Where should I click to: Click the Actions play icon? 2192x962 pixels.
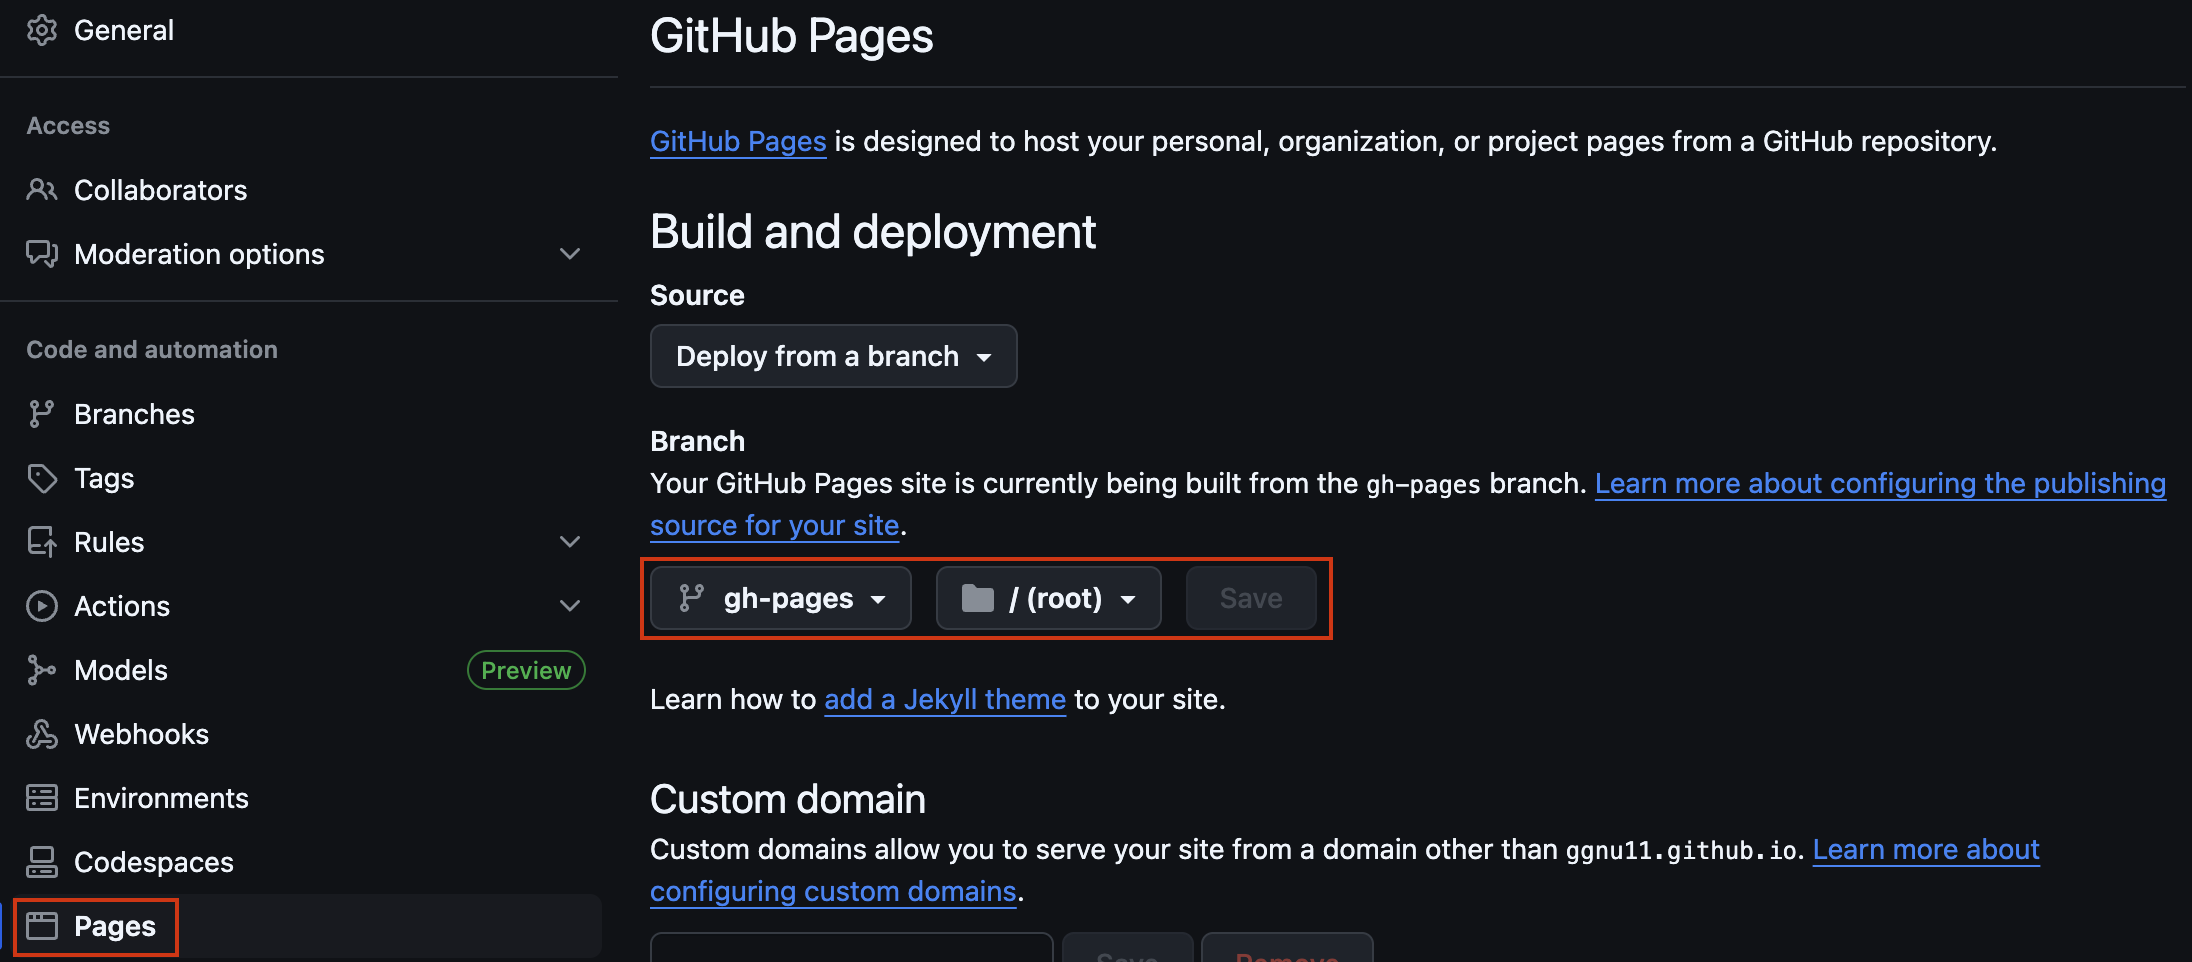point(42,605)
